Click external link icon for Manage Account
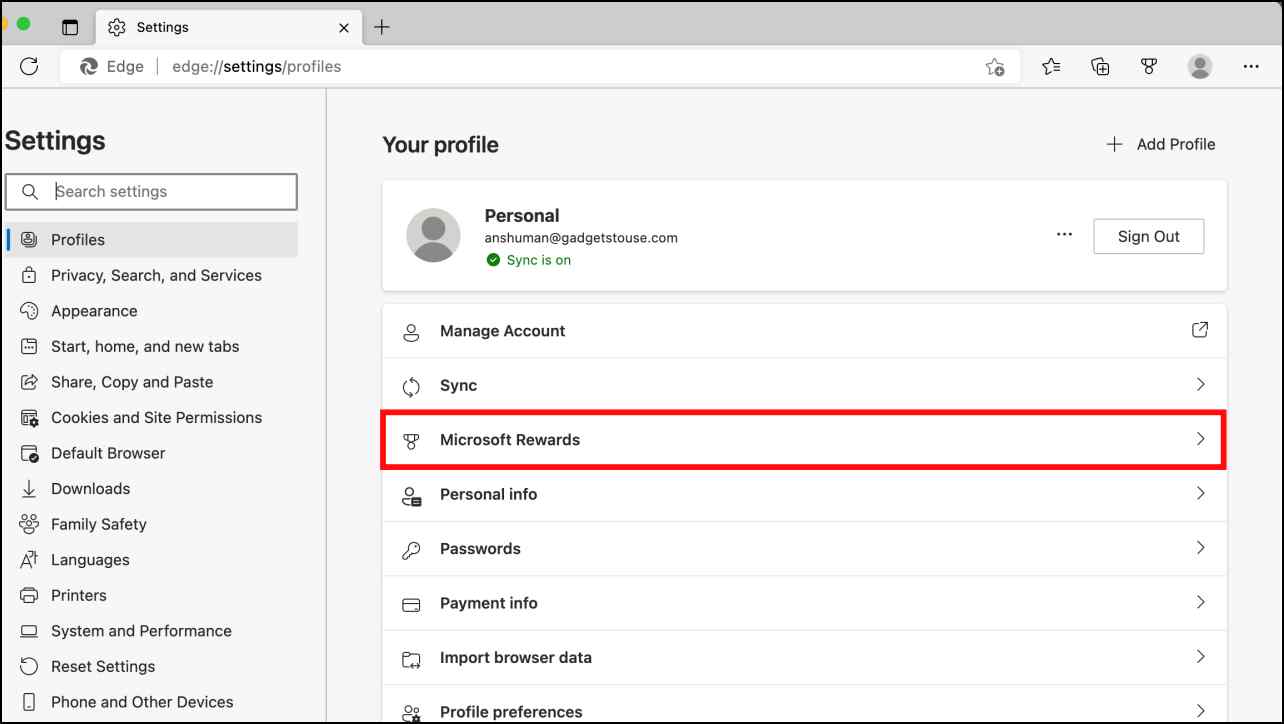This screenshot has width=1284, height=724. (x=1200, y=330)
